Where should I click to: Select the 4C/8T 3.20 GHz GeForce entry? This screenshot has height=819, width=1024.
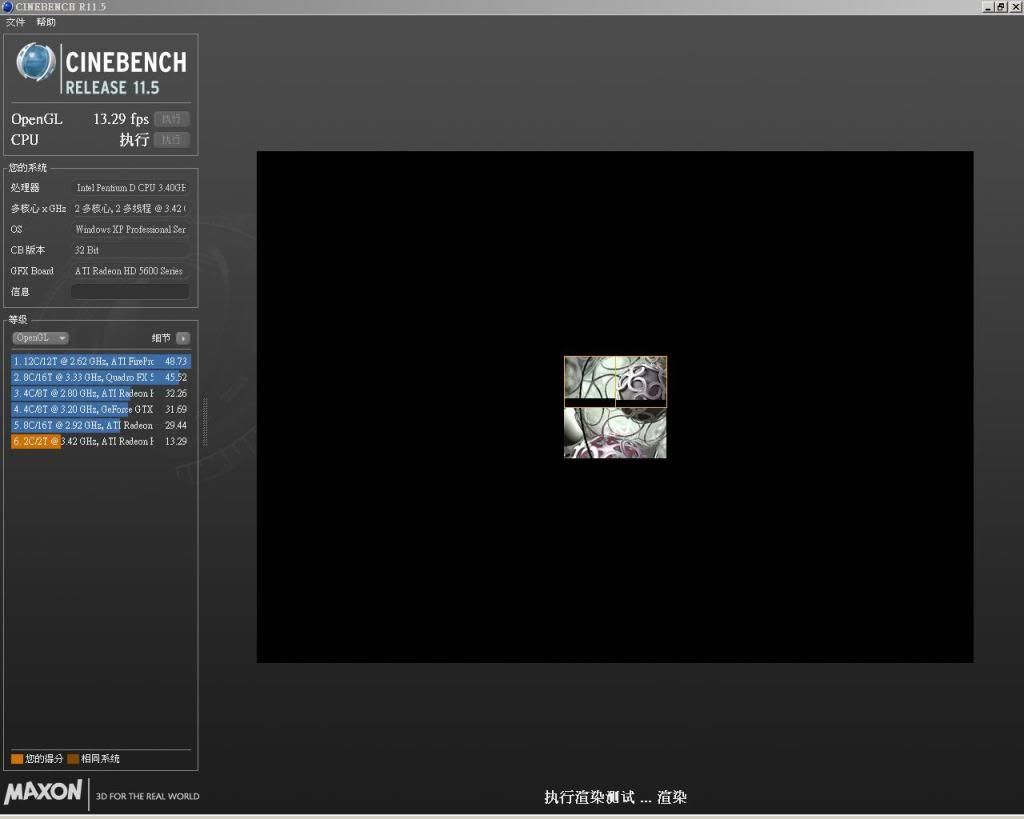click(100, 409)
